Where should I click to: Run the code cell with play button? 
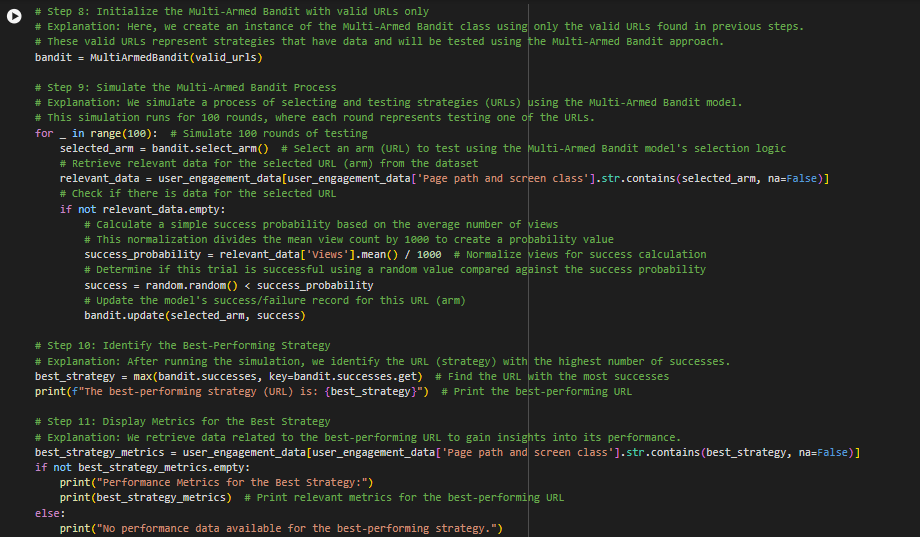[14, 16]
